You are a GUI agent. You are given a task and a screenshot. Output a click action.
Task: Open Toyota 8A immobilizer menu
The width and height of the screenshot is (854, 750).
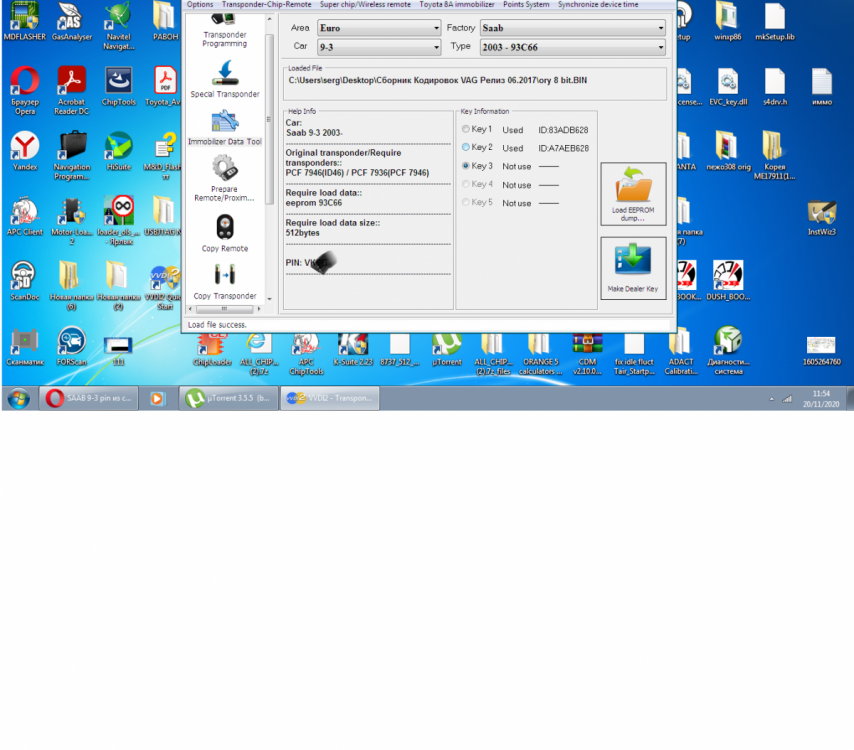456,4
